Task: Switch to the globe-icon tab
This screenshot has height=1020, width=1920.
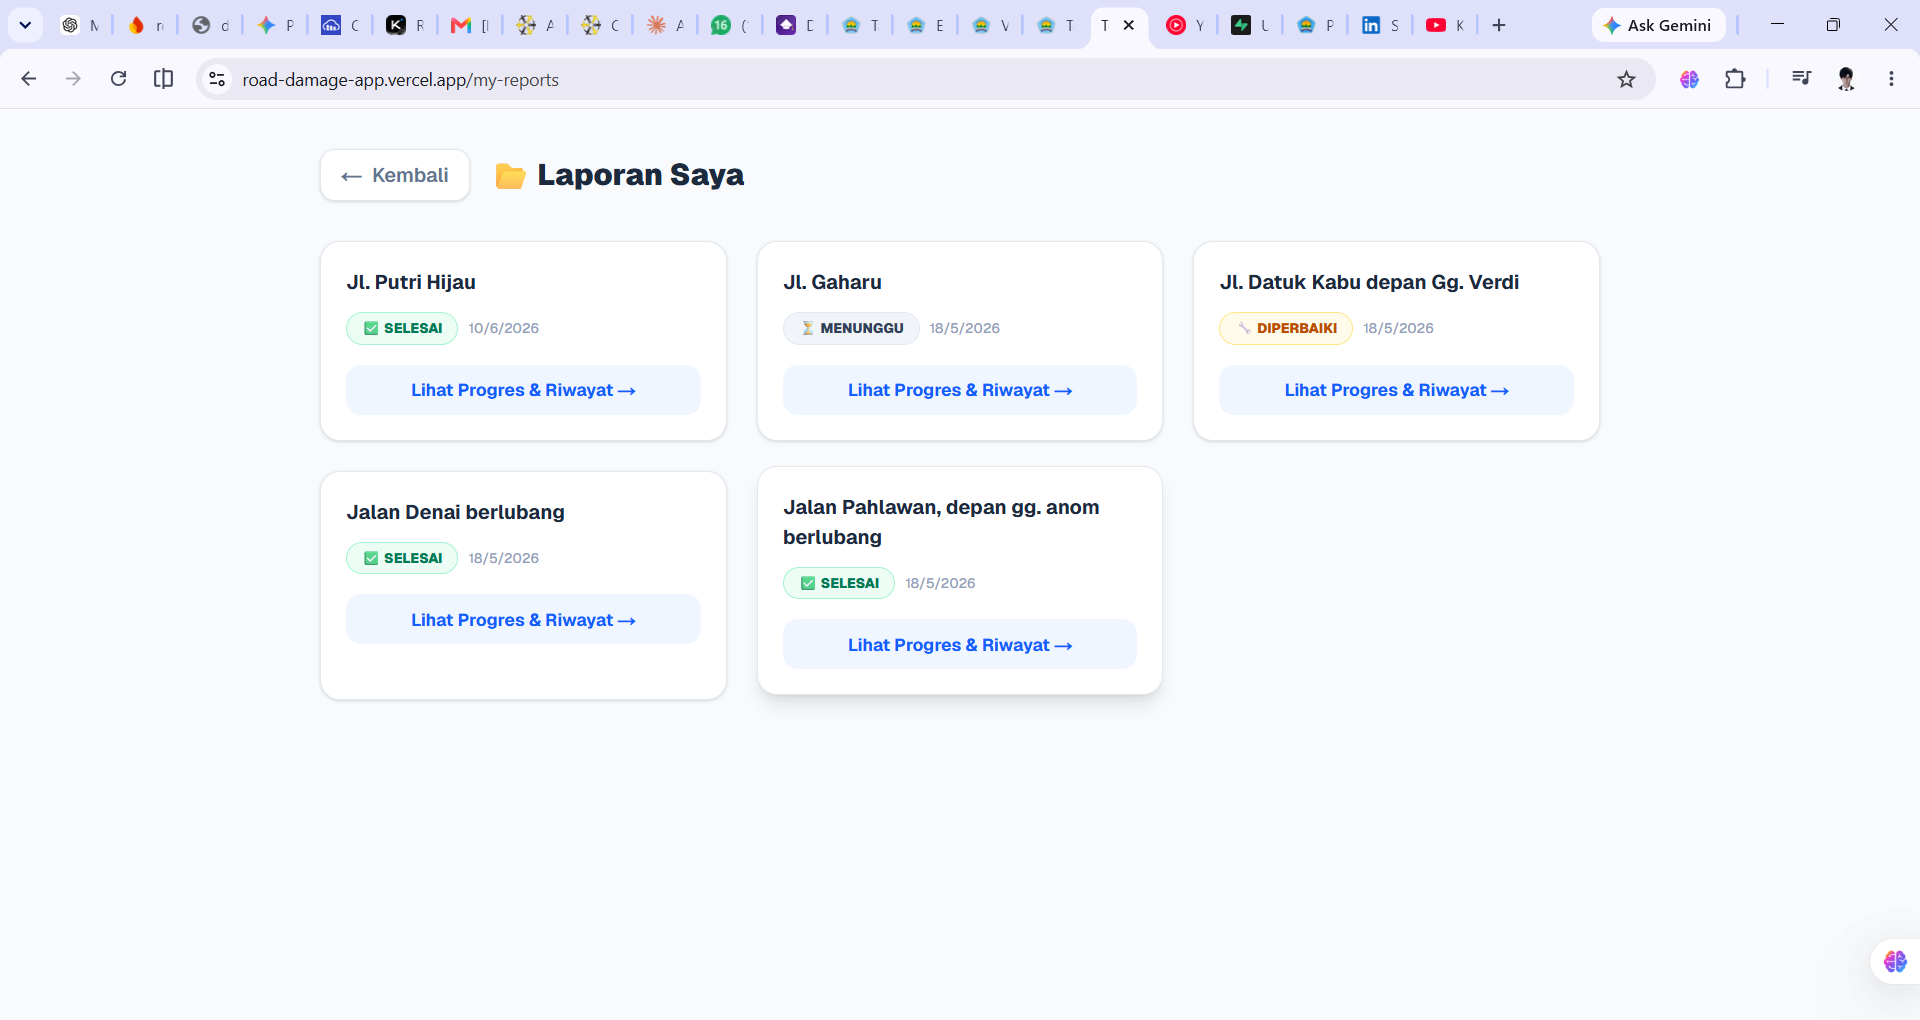Action: pyautogui.click(x=211, y=25)
